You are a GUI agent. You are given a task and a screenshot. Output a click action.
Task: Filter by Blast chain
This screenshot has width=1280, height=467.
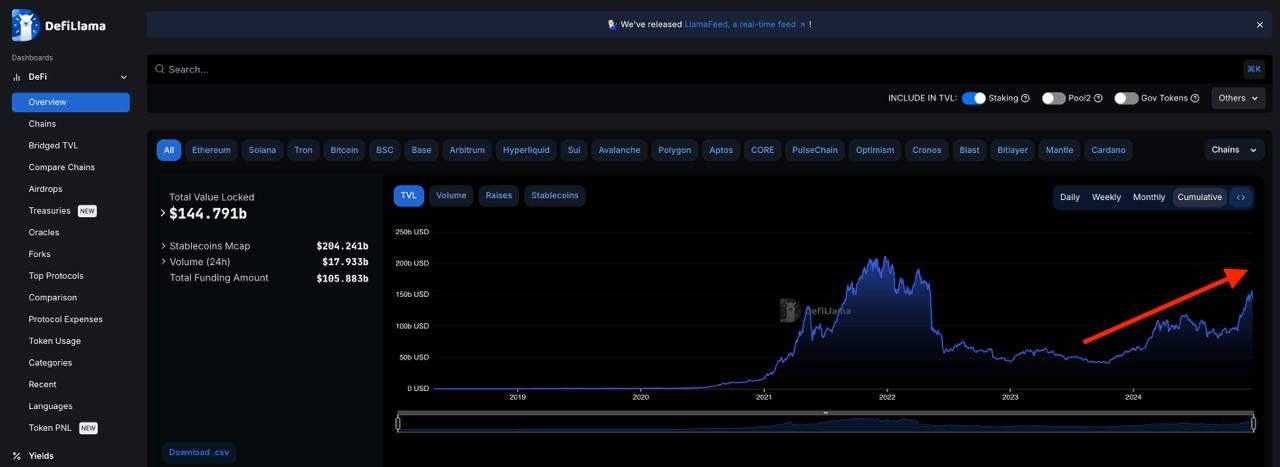click(969, 150)
